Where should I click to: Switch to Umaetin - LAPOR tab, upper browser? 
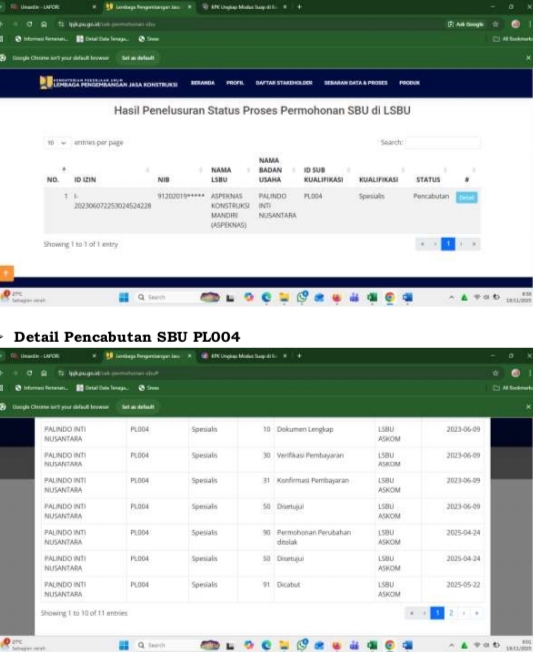40,7
